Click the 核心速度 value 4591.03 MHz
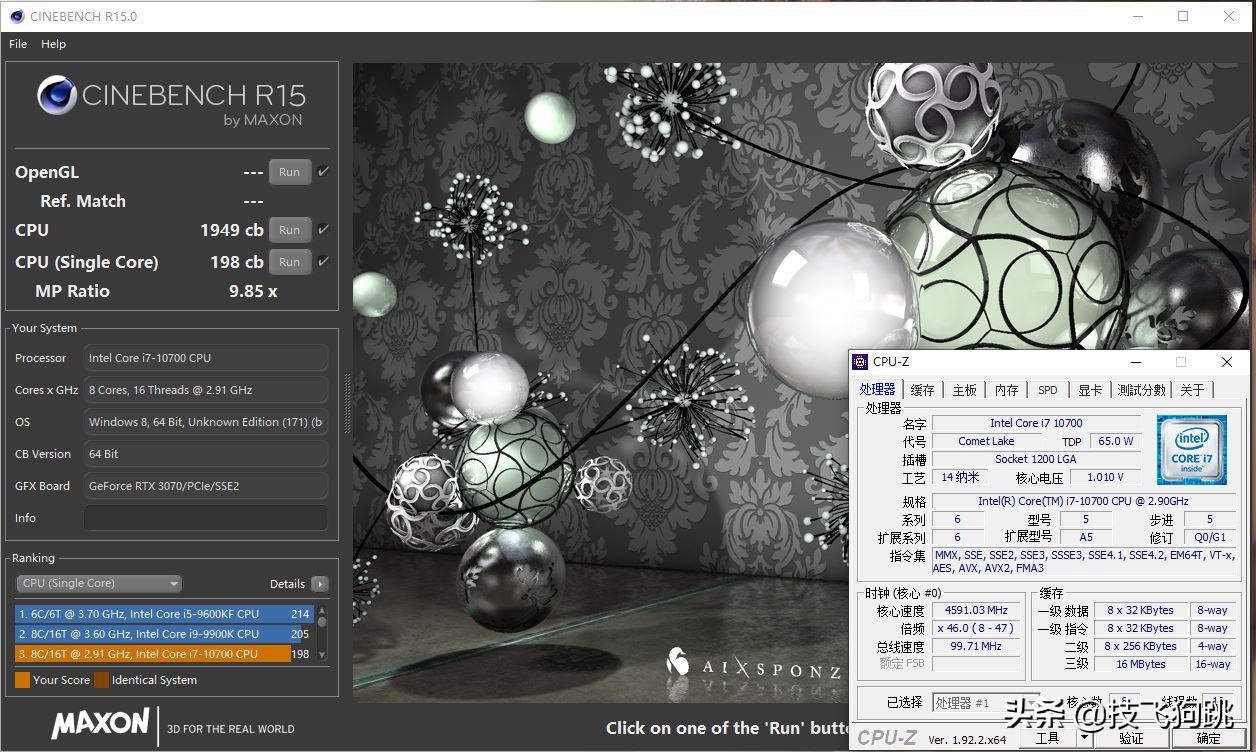 coord(976,610)
